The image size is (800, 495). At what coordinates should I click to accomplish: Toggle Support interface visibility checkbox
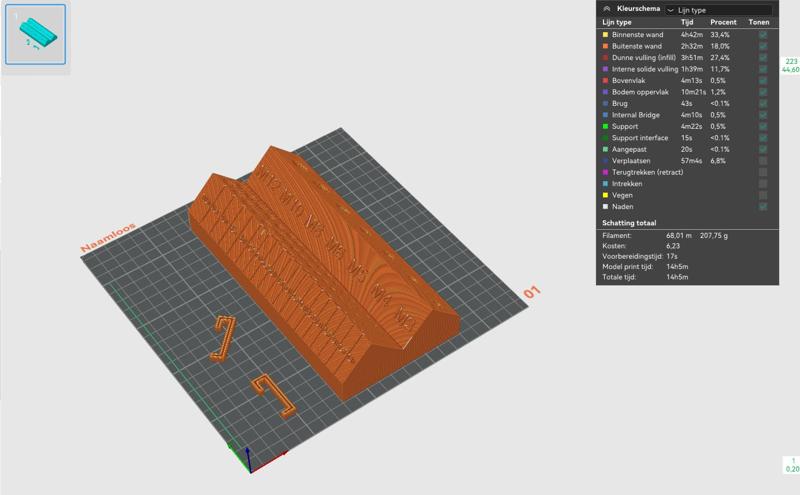[x=763, y=138]
